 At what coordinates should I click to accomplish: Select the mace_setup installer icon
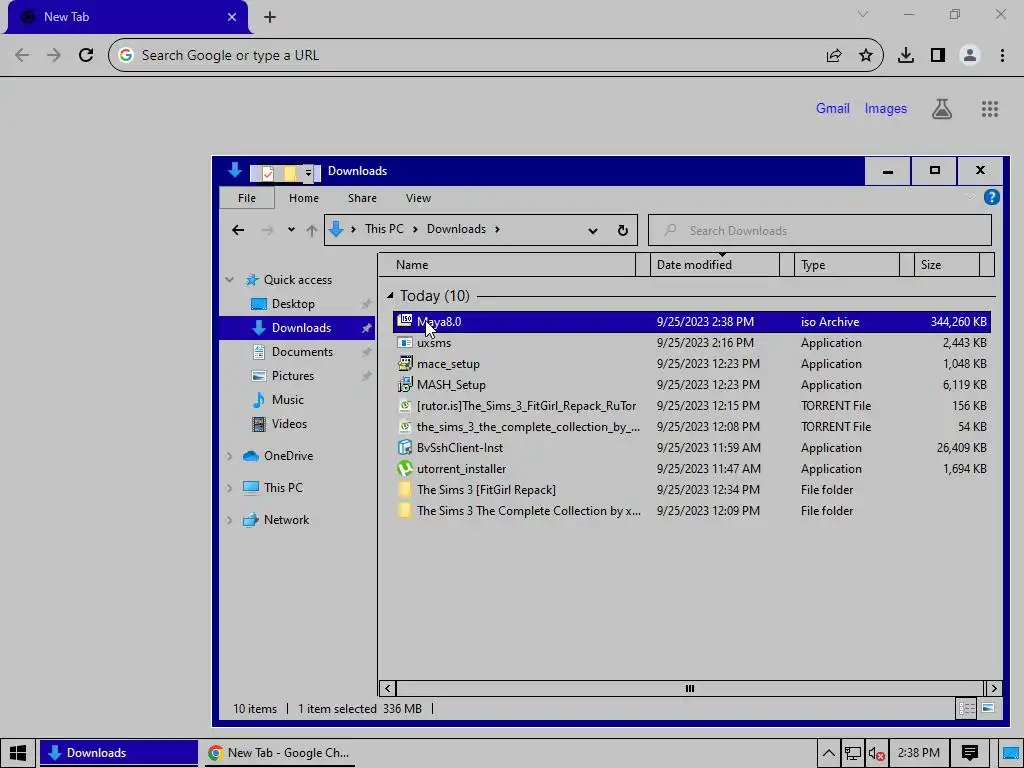405,364
